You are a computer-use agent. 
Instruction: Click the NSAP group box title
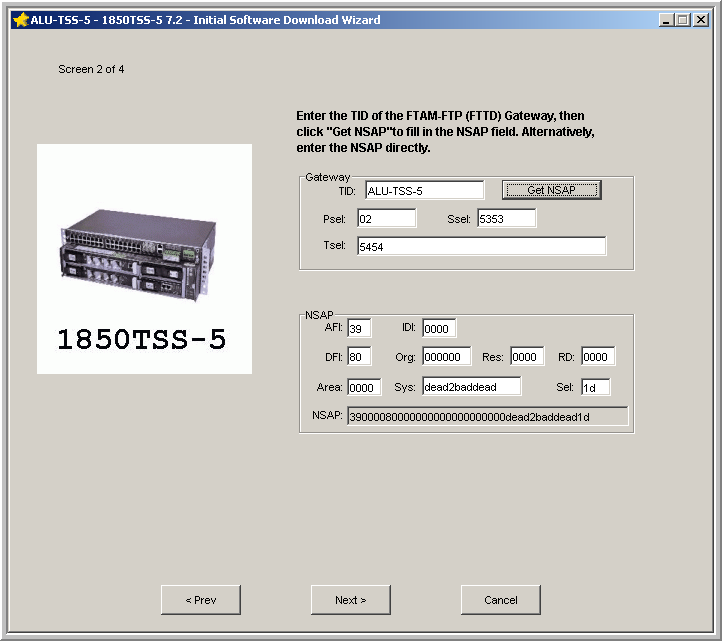click(x=319, y=315)
